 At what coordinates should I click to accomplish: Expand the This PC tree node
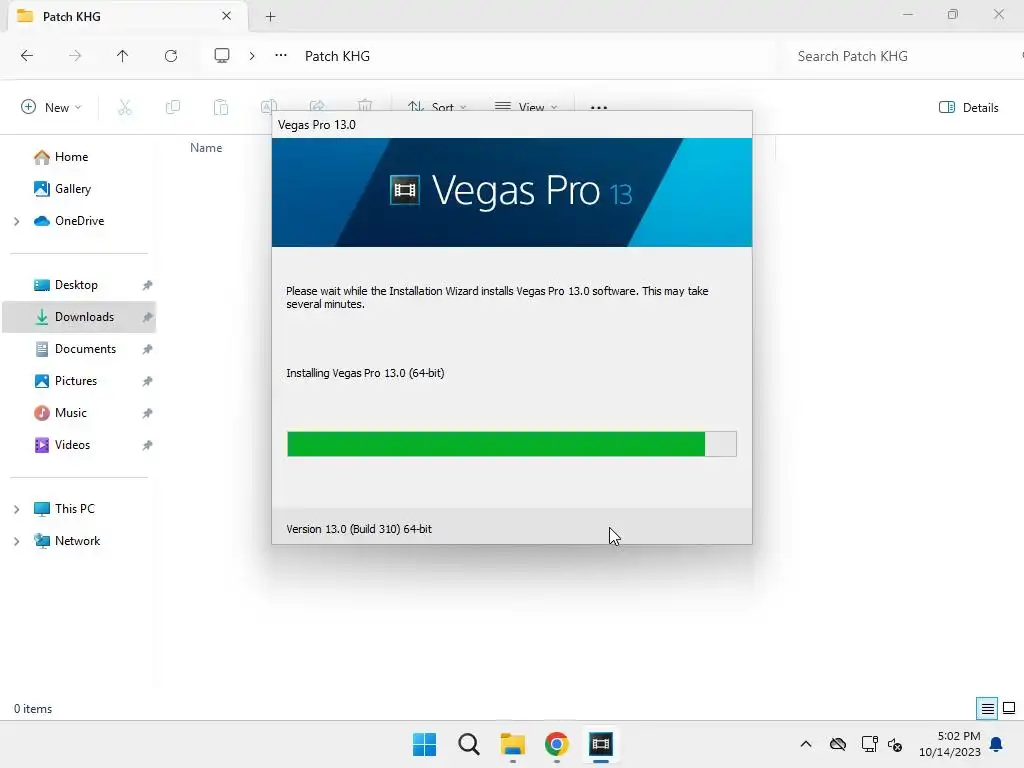click(16, 509)
